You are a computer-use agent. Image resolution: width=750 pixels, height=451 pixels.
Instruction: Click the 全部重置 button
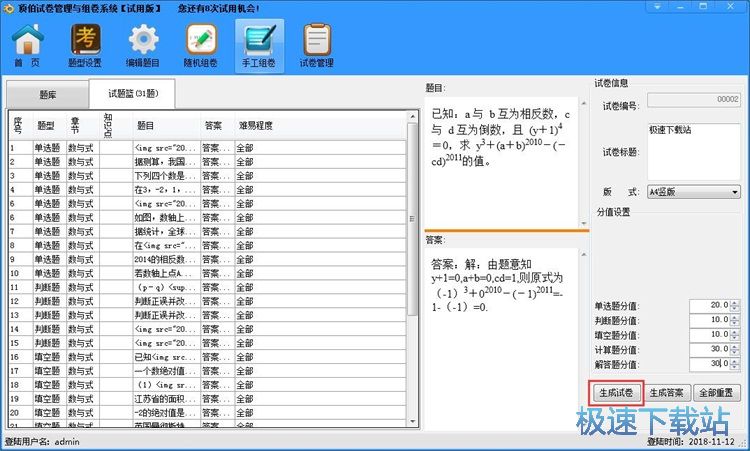coord(716,393)
